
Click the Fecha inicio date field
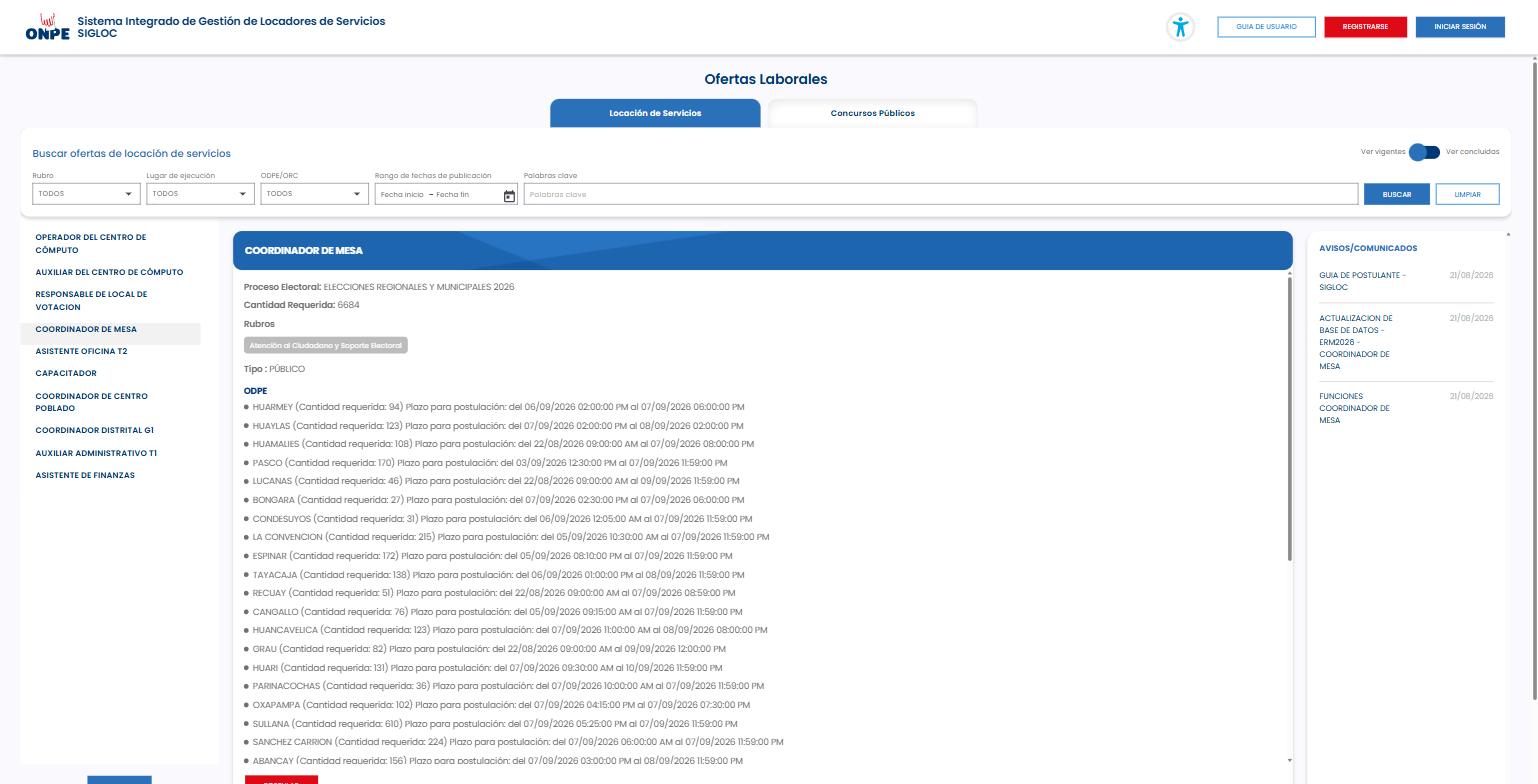tap(402, 194)
